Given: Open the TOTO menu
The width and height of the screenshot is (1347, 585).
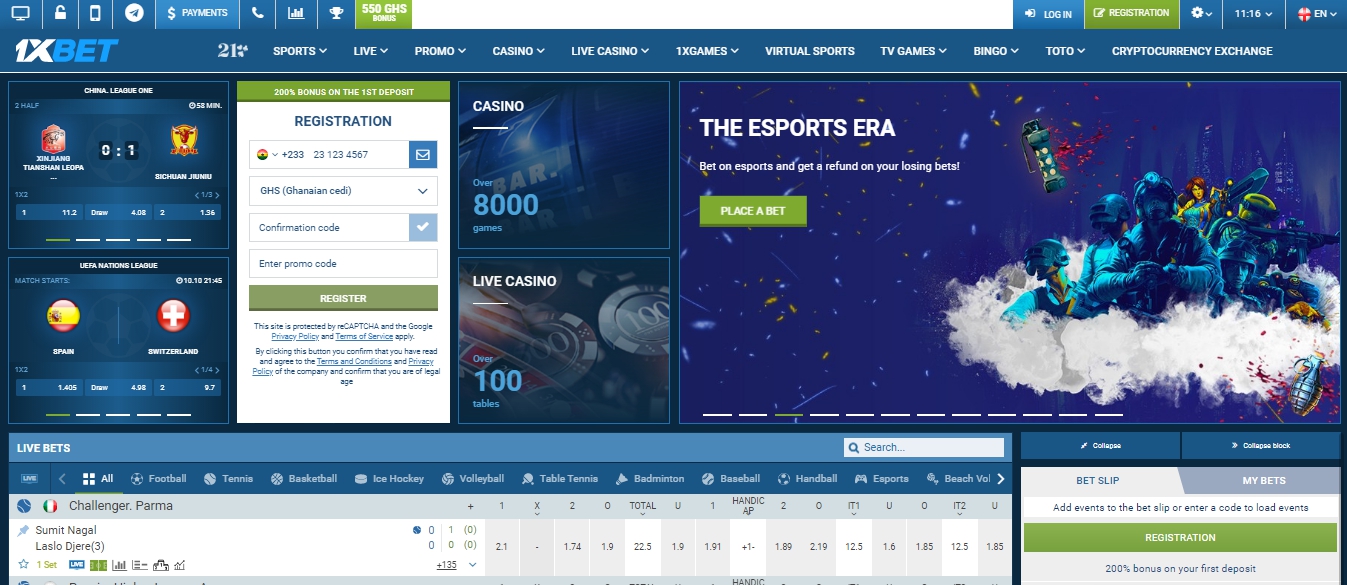Looking at the screenshot, I should click(x=1065, y=51).
